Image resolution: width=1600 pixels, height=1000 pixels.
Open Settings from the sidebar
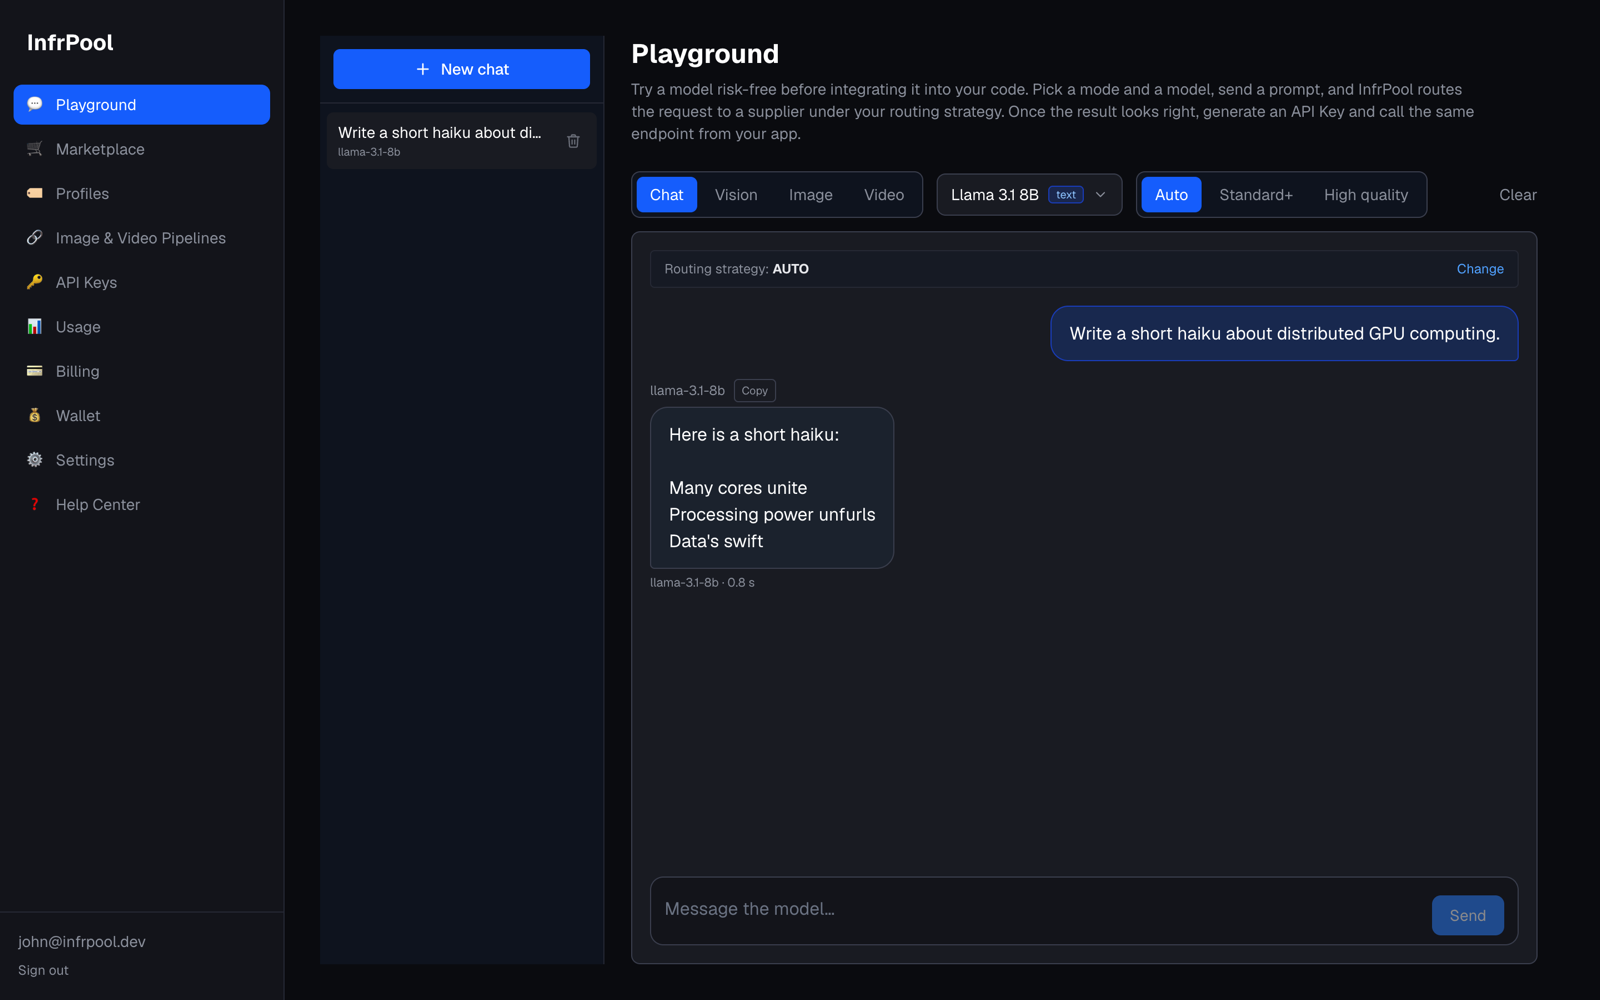tap(141, 460)
